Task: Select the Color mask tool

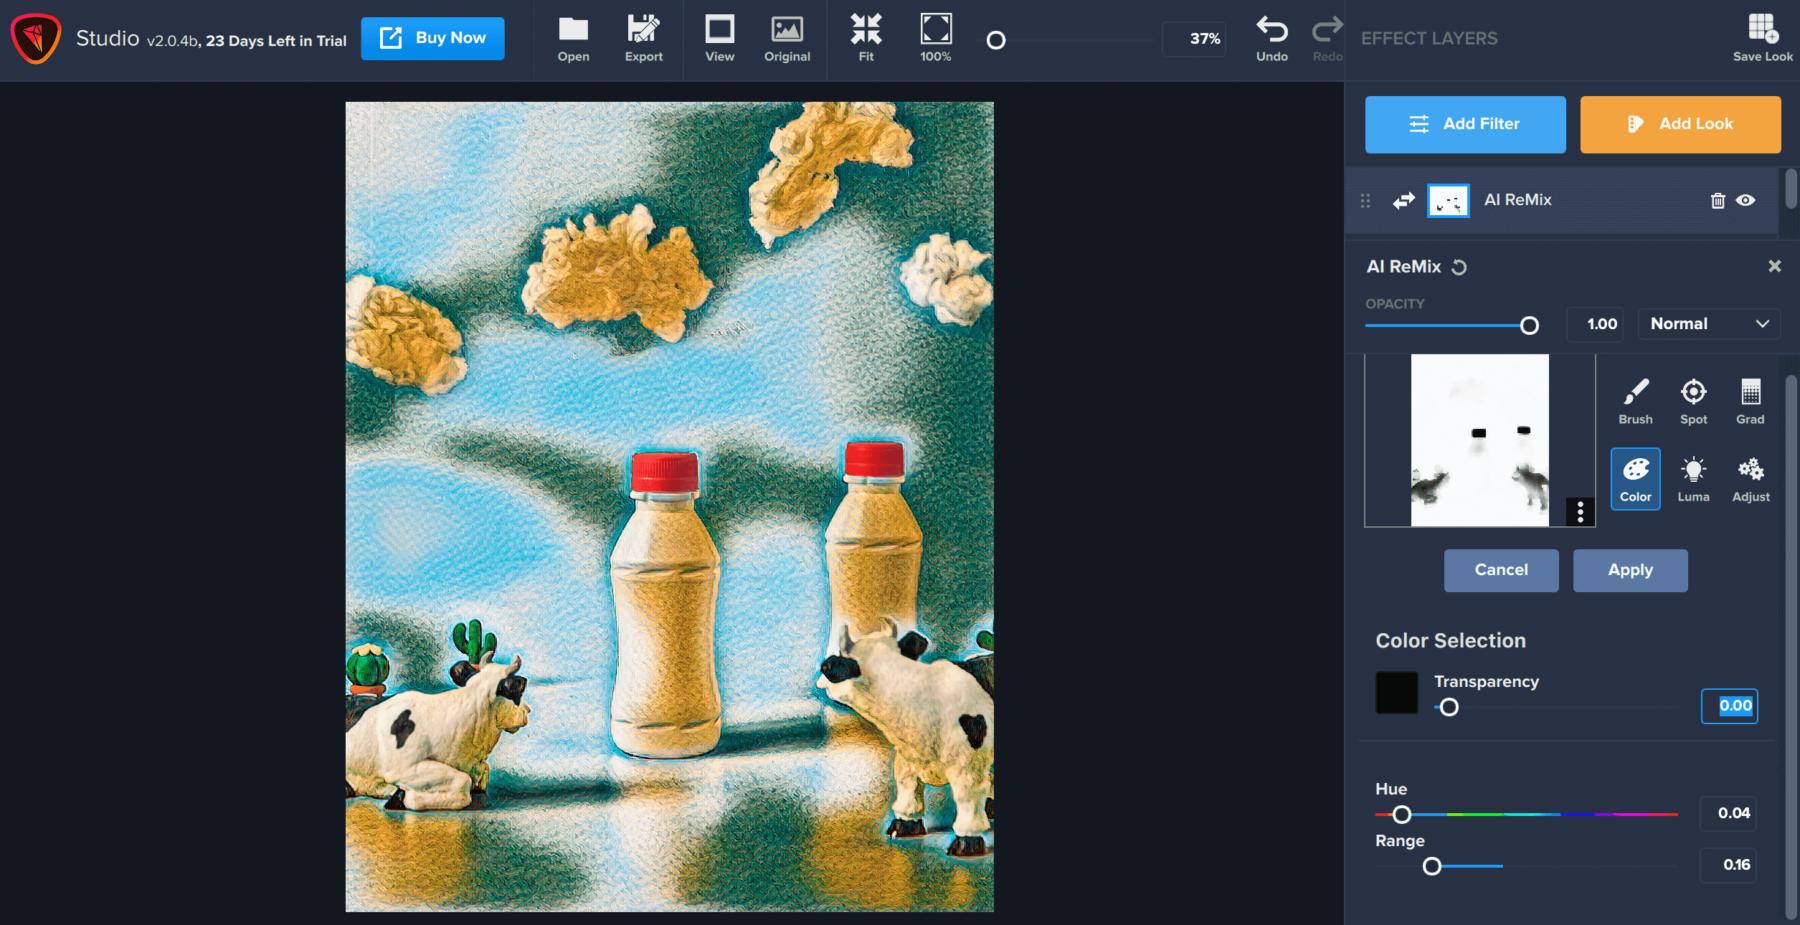Action: [x=1636, y=479]
